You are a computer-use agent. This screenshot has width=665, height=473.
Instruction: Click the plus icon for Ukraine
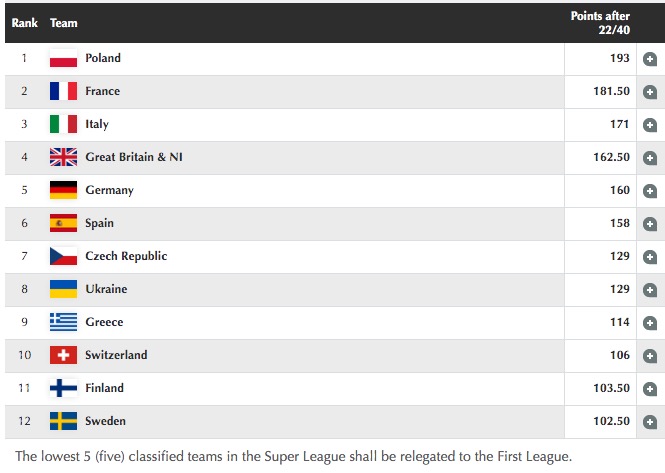650,290
